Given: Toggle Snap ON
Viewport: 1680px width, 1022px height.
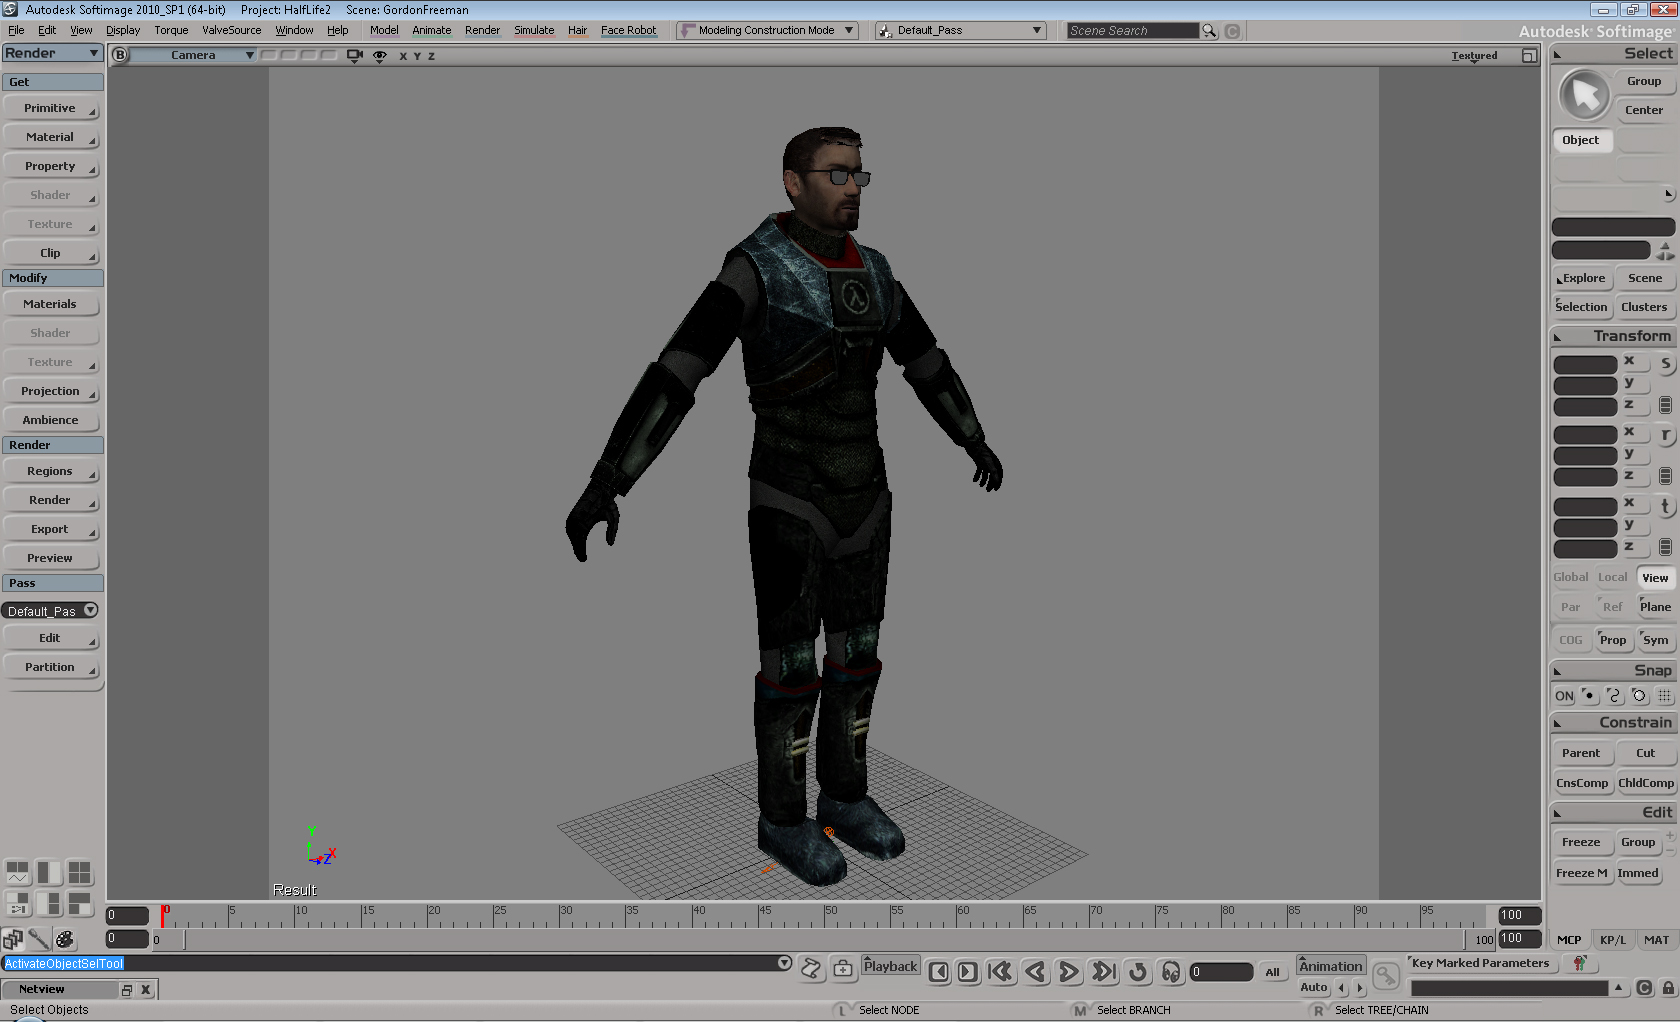Looking at the screenshot, I should click(x=1564, y=696).
